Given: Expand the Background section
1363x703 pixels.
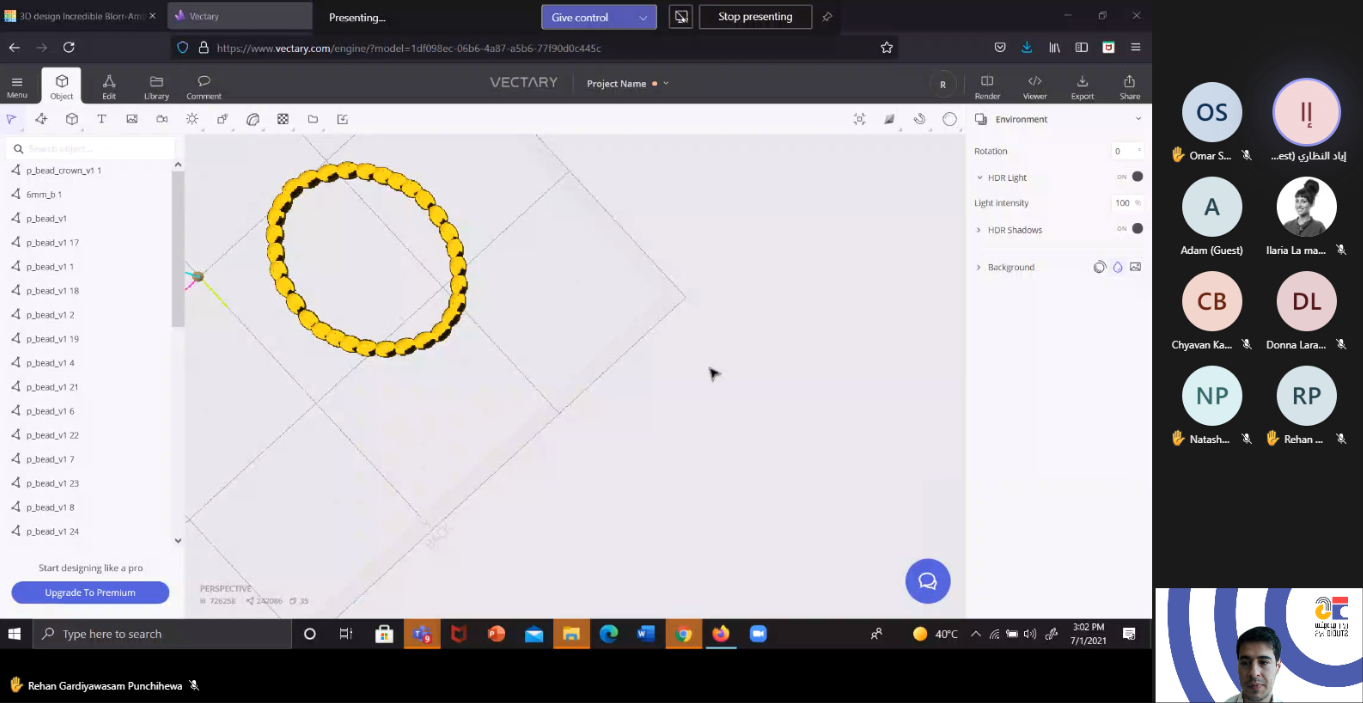Looking at the screenshot, I should point(979,267).
